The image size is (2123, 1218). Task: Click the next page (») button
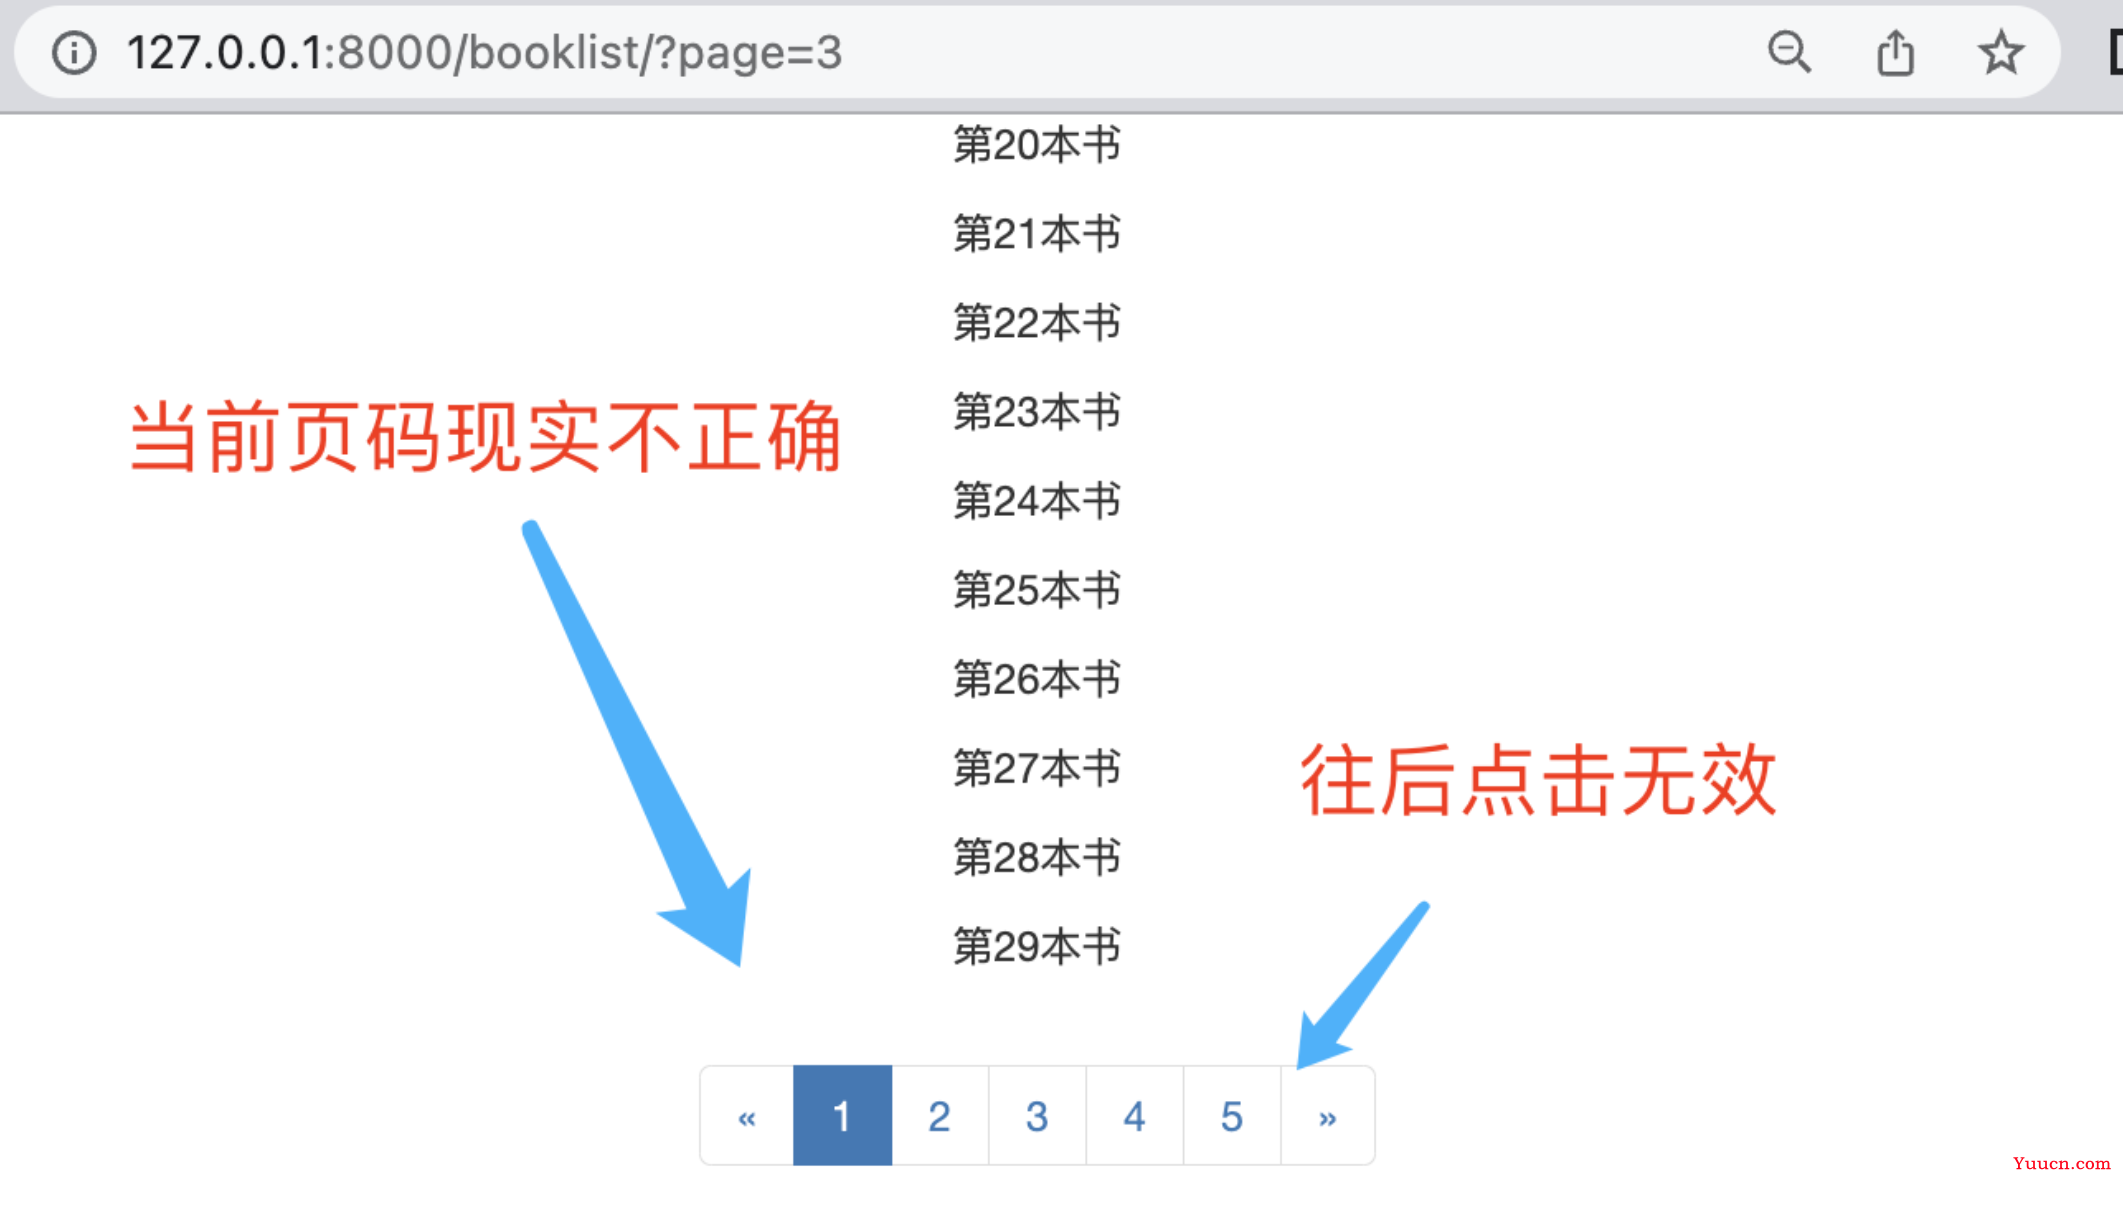1324,1116
